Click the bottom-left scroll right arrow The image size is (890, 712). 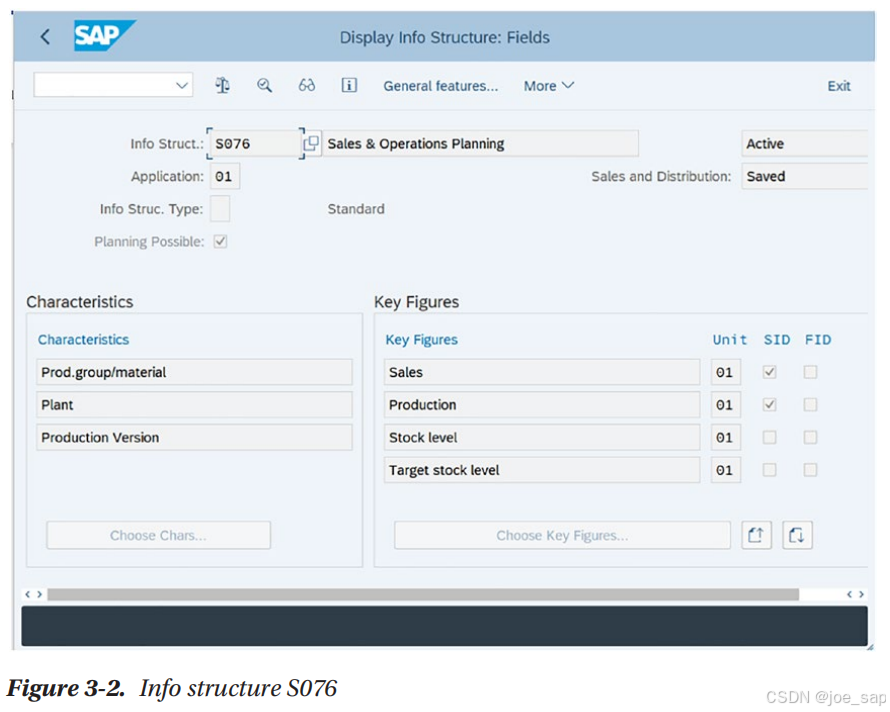40,594
